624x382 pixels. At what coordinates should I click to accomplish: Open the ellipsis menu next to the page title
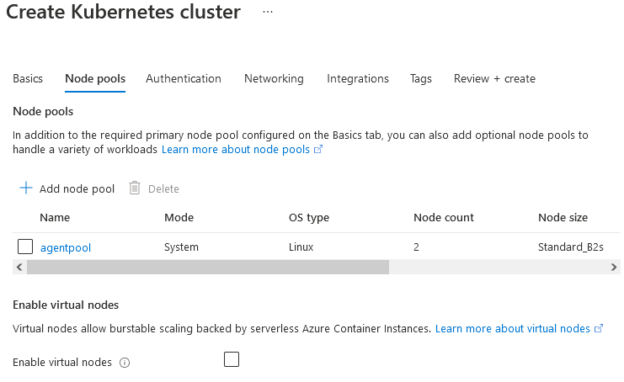[267, 12]
